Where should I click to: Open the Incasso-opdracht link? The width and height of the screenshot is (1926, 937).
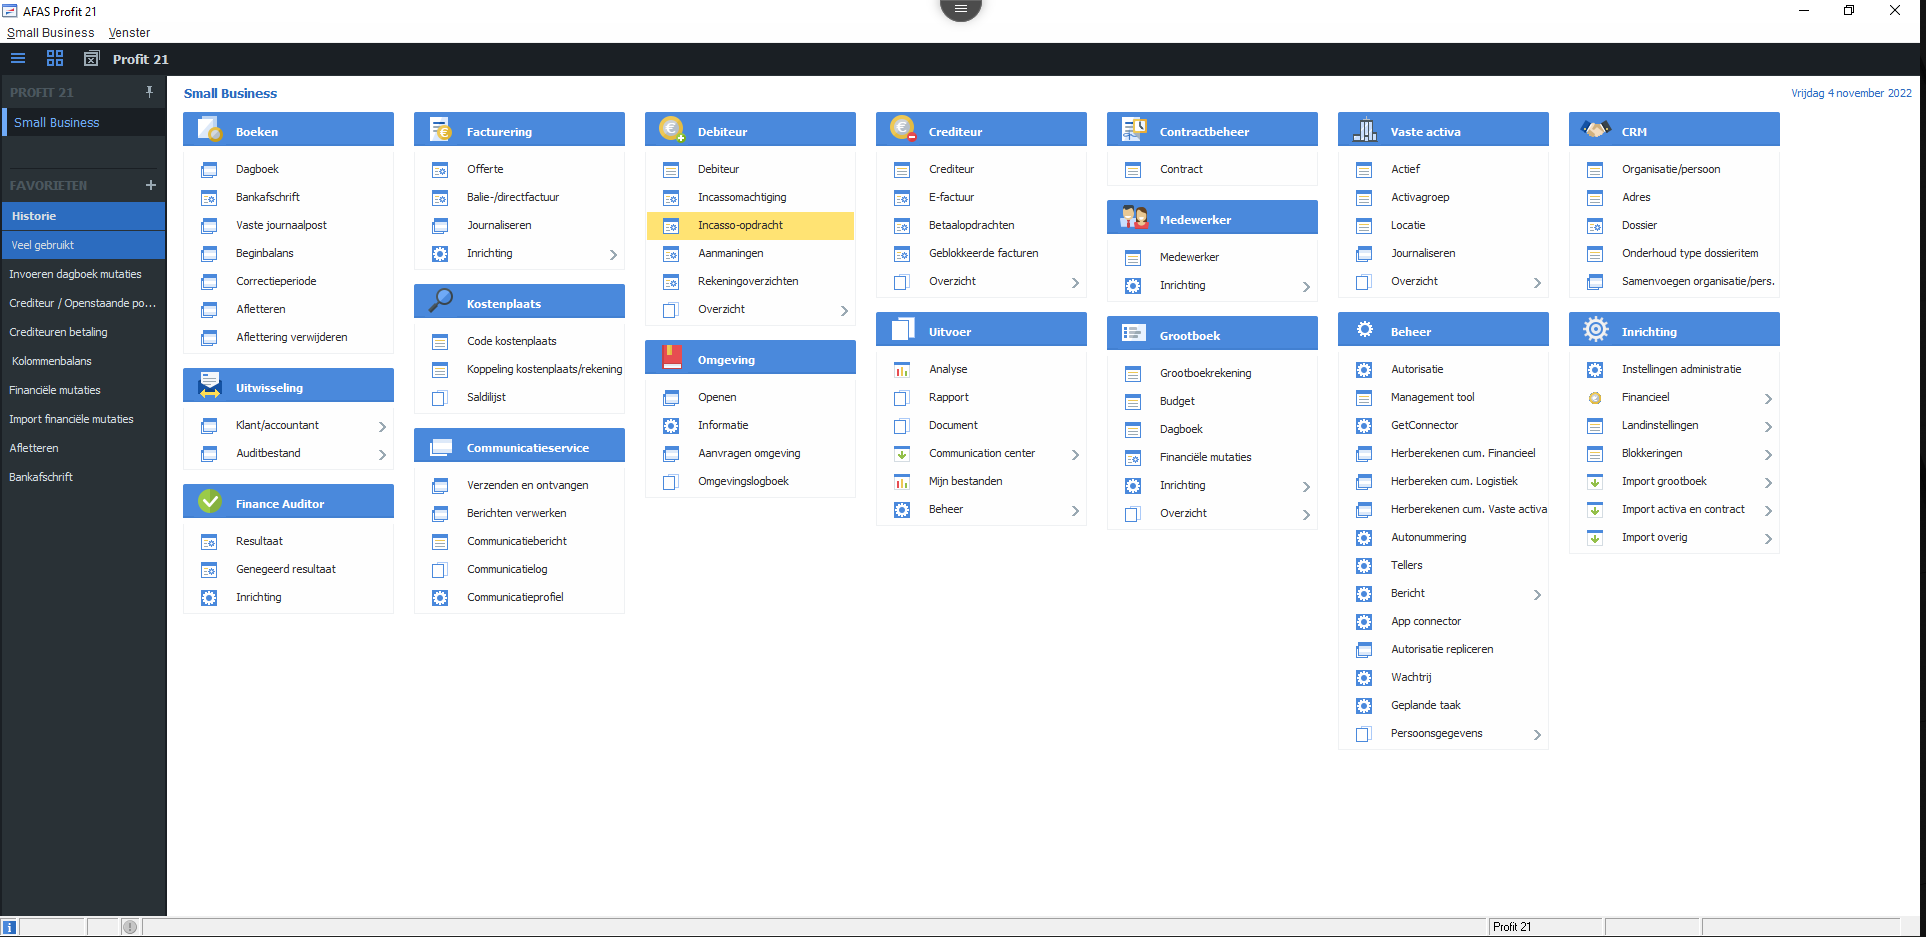(x=740, y=226)
